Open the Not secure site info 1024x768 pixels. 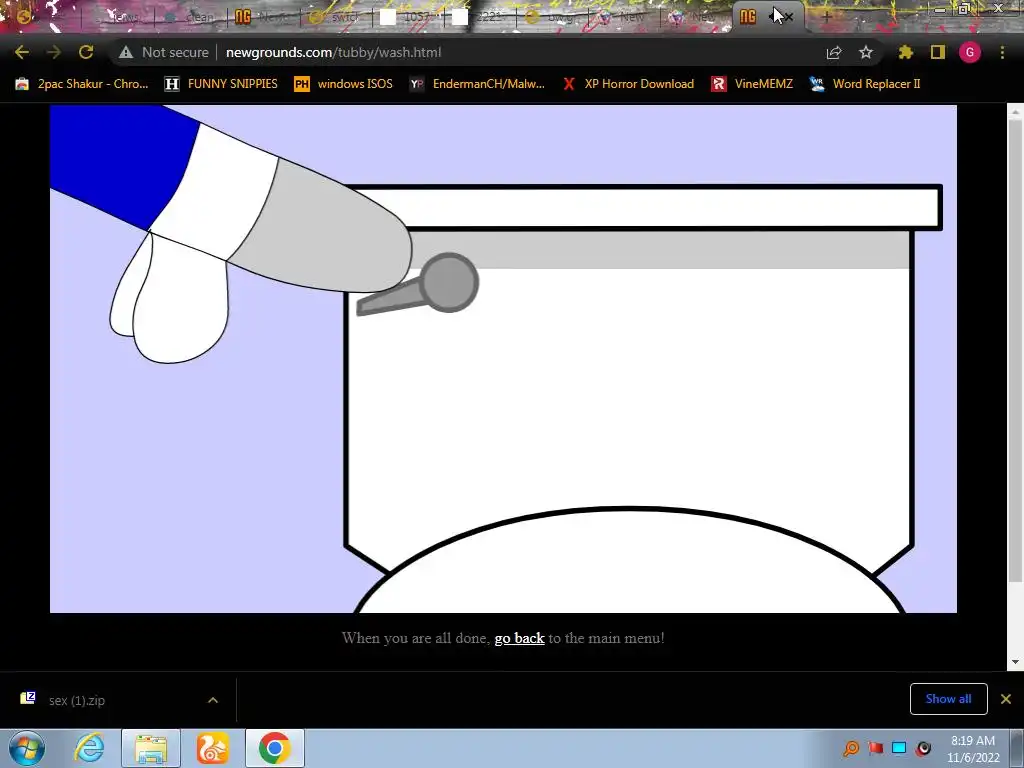point(163,52)
